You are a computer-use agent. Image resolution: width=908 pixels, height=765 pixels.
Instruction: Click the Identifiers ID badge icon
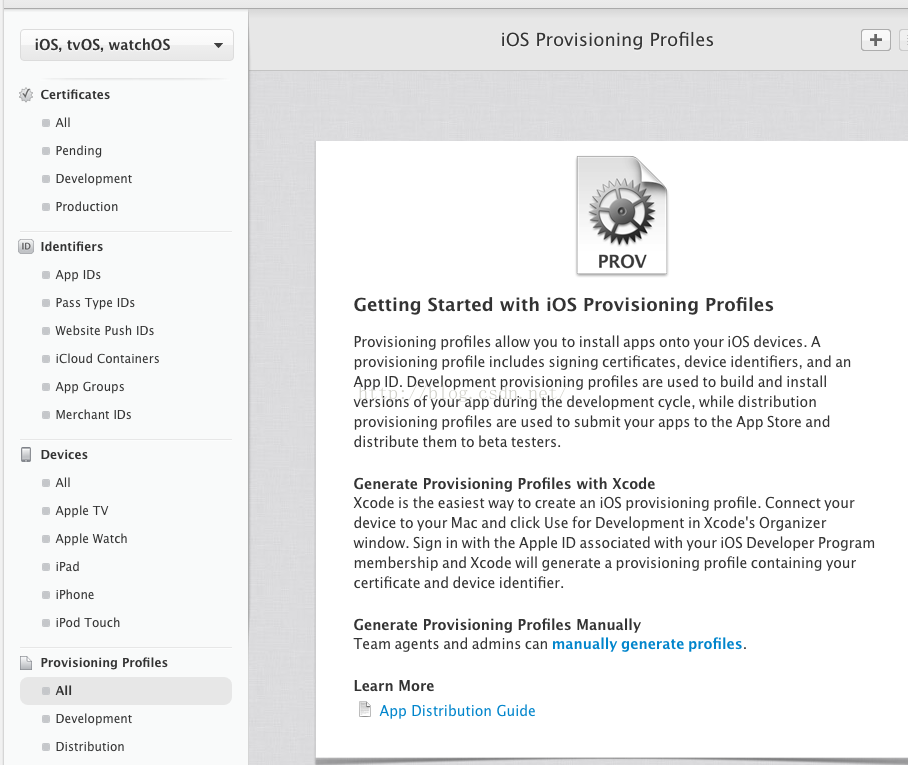coord(26,247)
